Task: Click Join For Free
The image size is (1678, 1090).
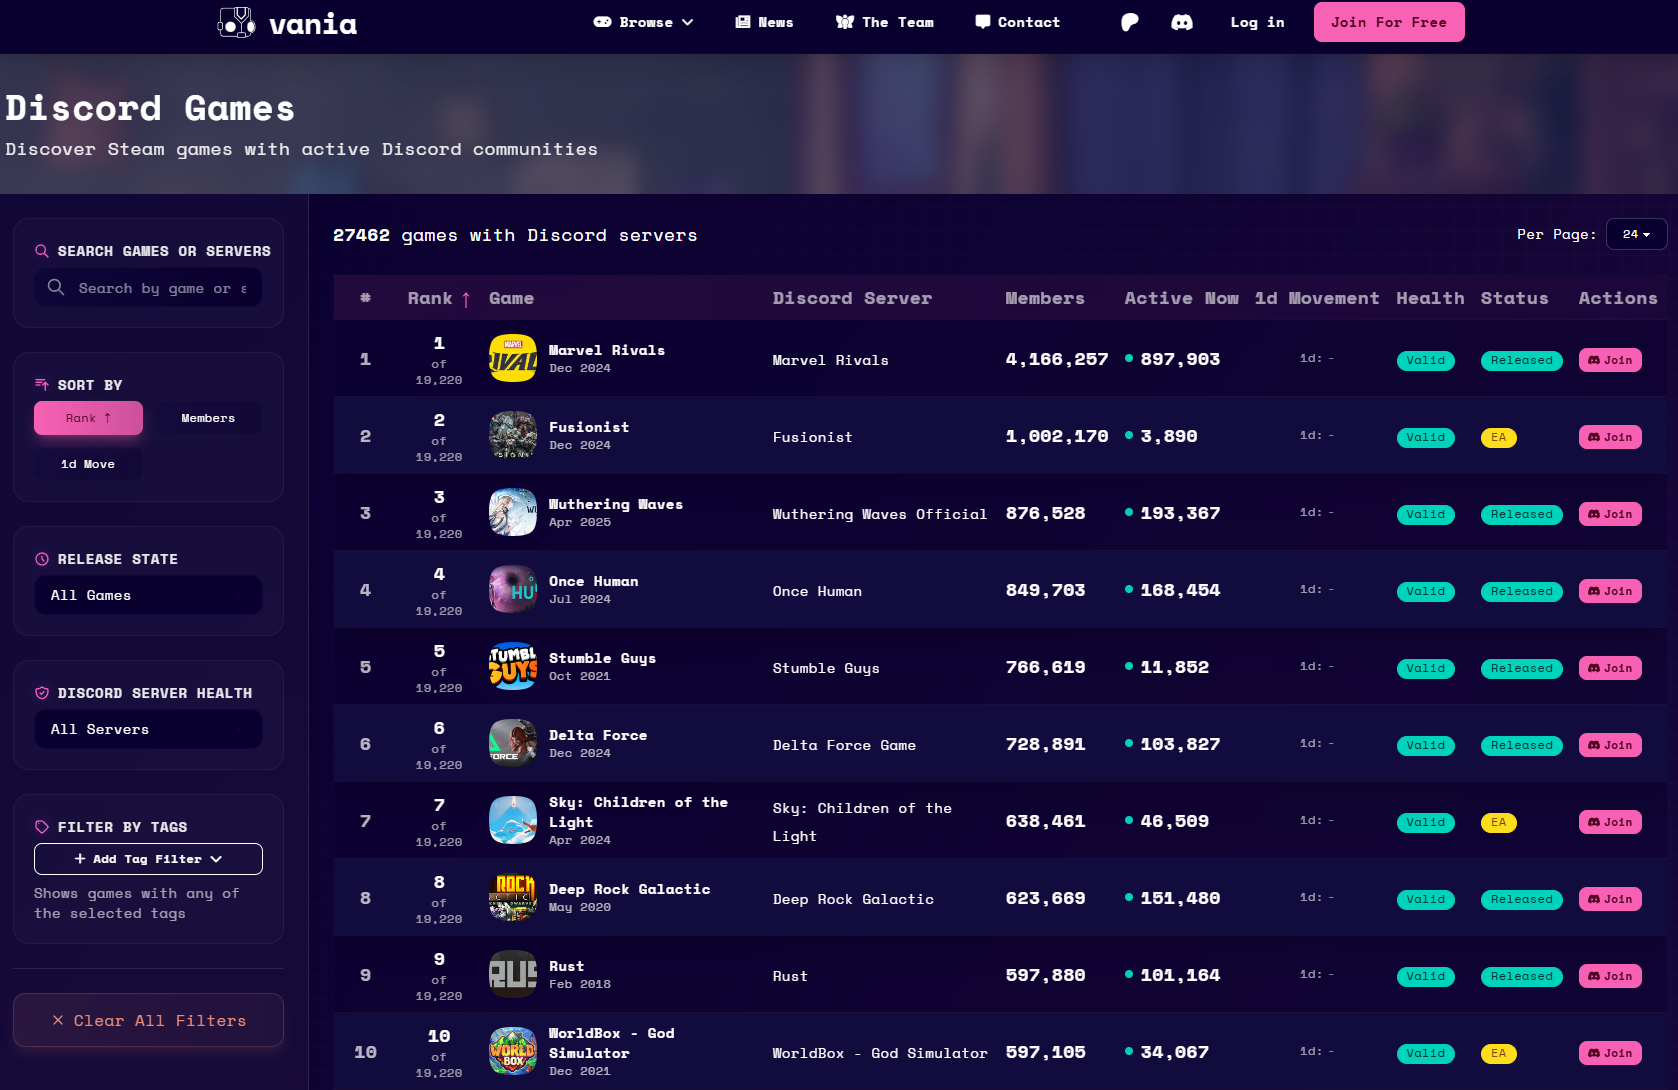Action: coord(1389,21)
